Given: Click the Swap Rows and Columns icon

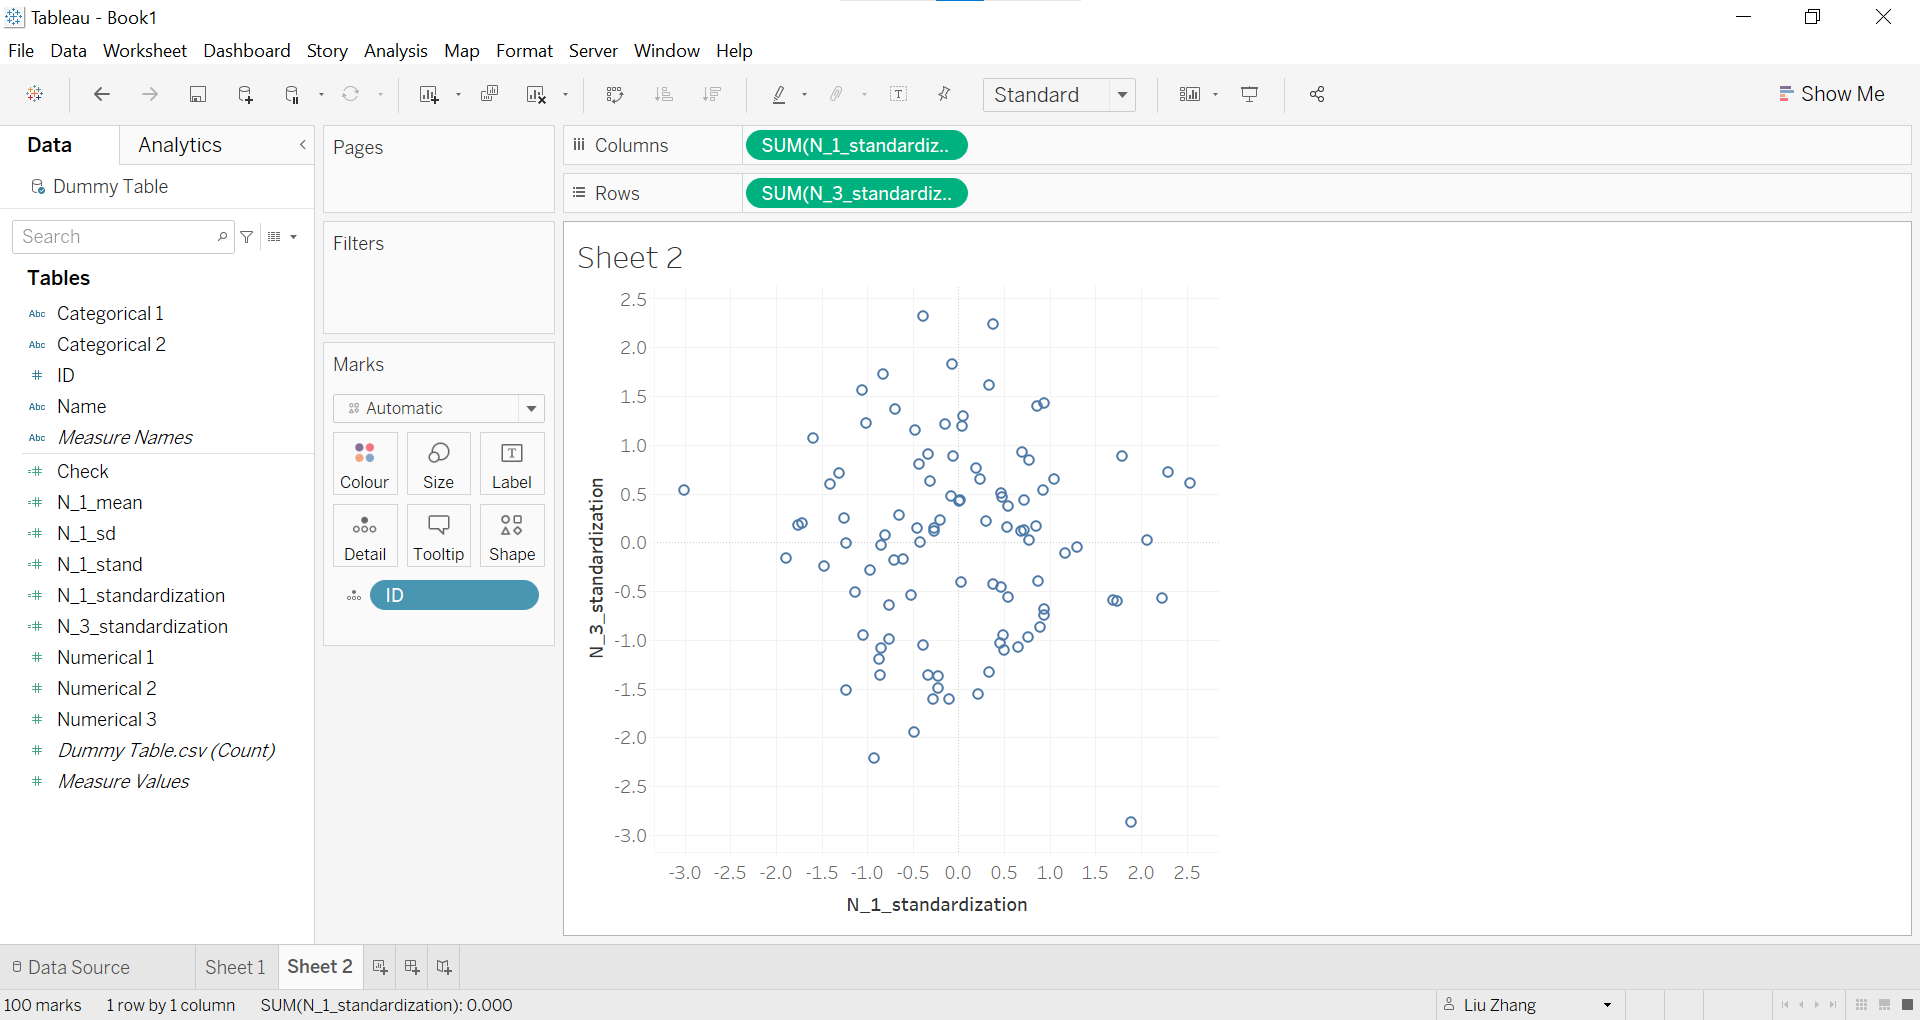Looking at the screenshot, I should pos(615,94).
